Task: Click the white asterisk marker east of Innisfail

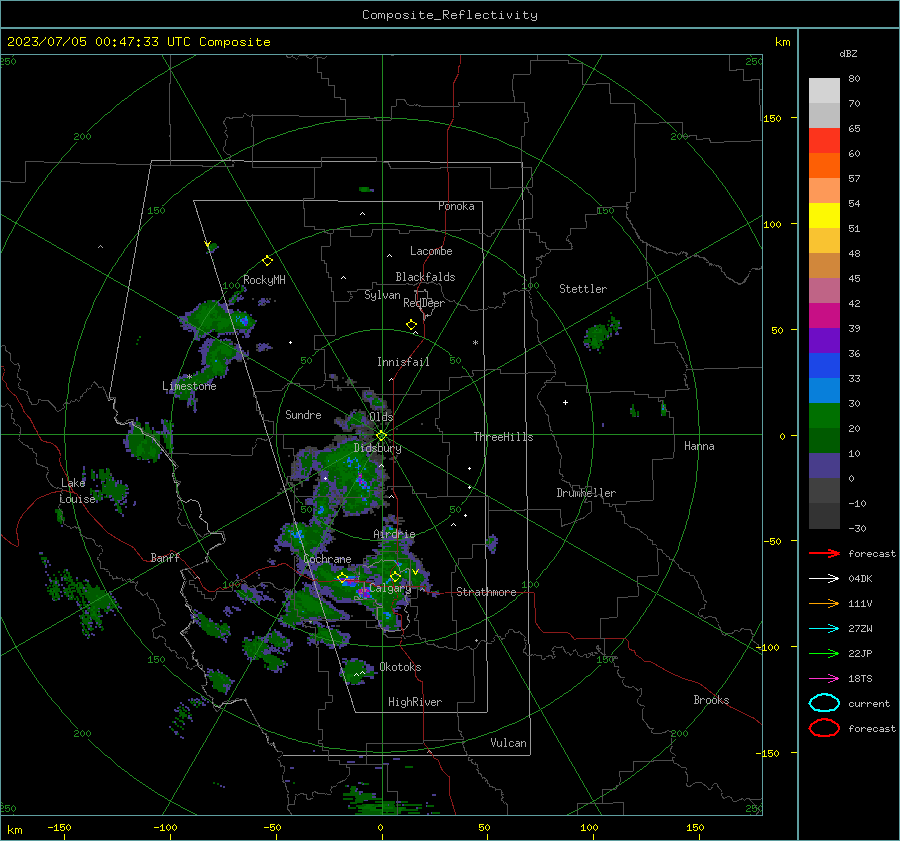Action: click(x=475, y=343)
